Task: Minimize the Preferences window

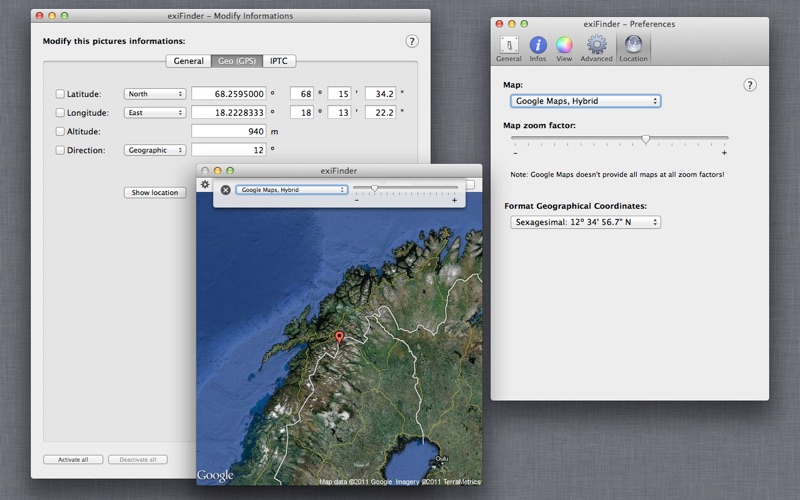Action: 512,24
